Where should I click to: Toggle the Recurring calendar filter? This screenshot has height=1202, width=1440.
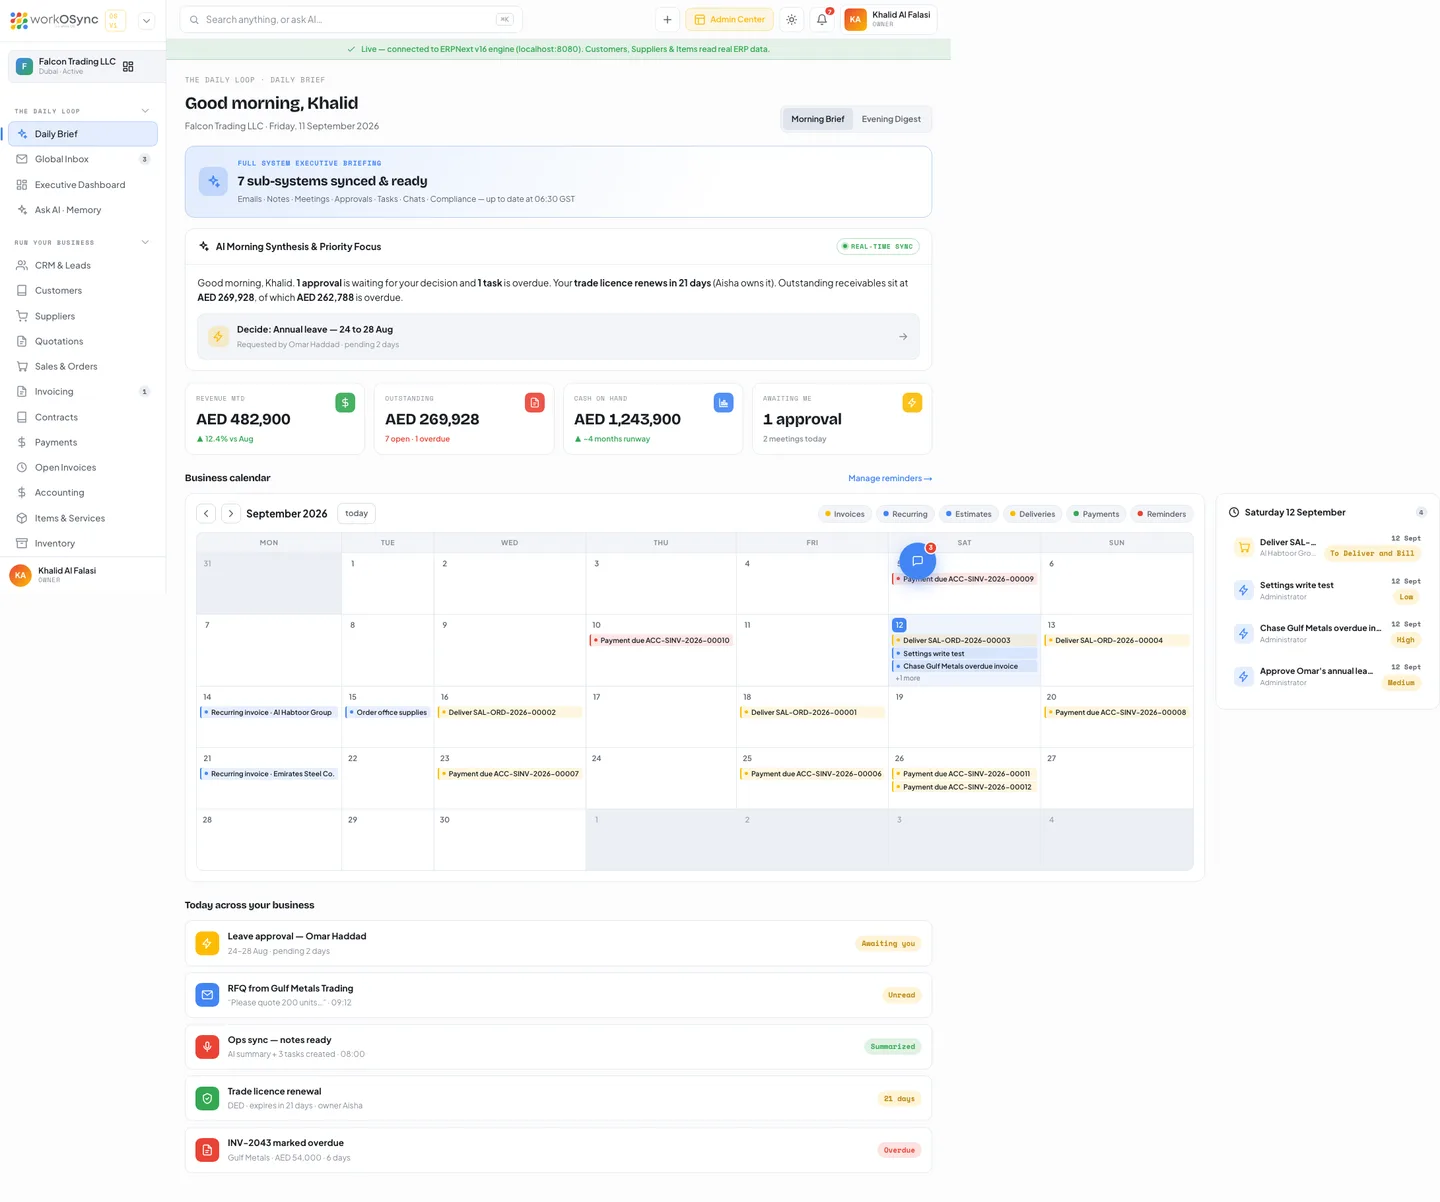905,514
